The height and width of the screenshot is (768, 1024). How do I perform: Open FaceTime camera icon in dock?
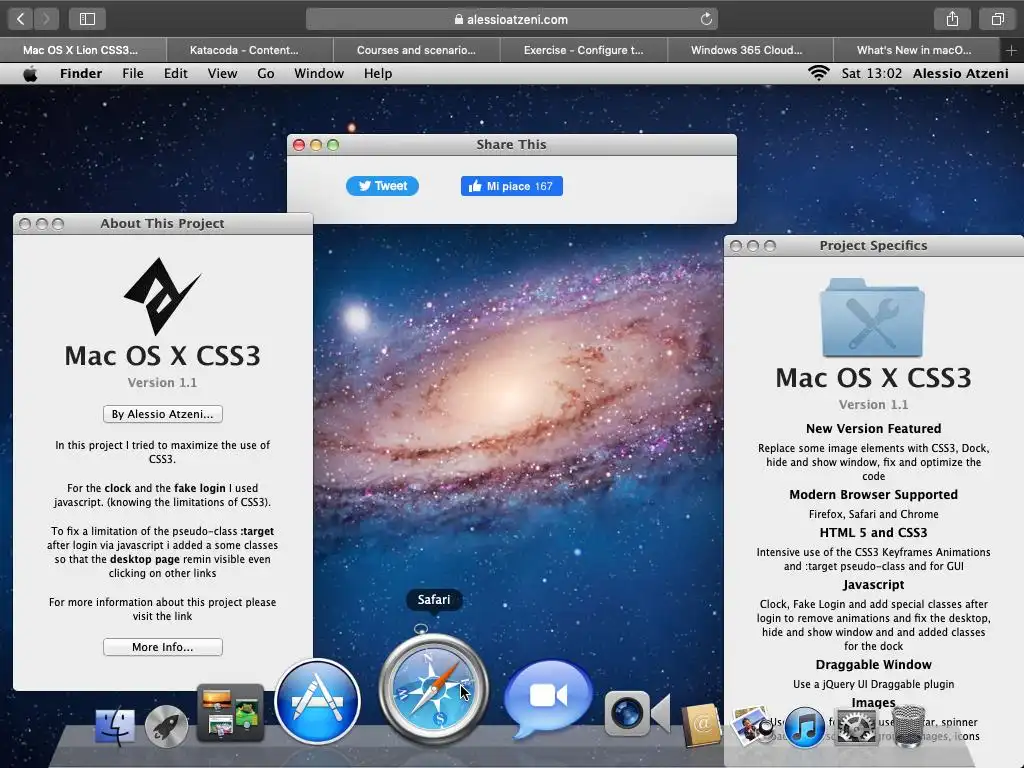point(637,713)
